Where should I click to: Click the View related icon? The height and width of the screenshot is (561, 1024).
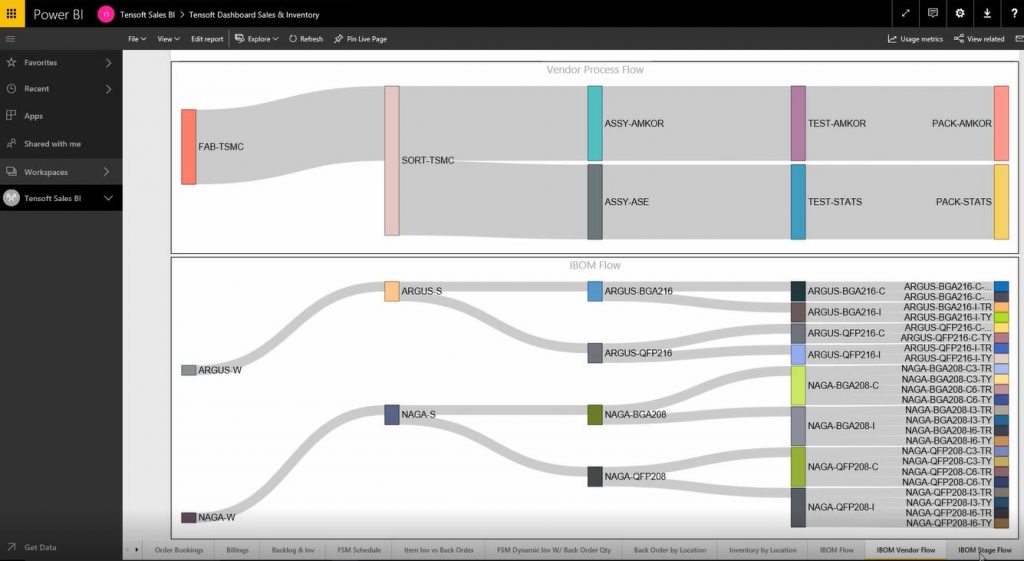[959, 39]
